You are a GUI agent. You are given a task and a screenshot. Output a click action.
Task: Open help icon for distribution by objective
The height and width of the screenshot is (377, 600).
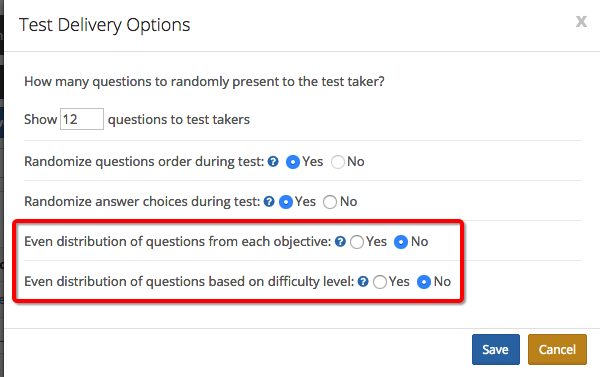340,242
